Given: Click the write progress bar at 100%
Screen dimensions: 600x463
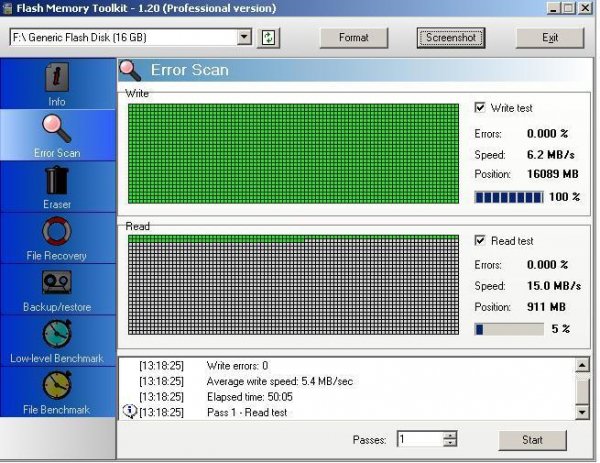Looking at the screenshot, I should 509,197.
